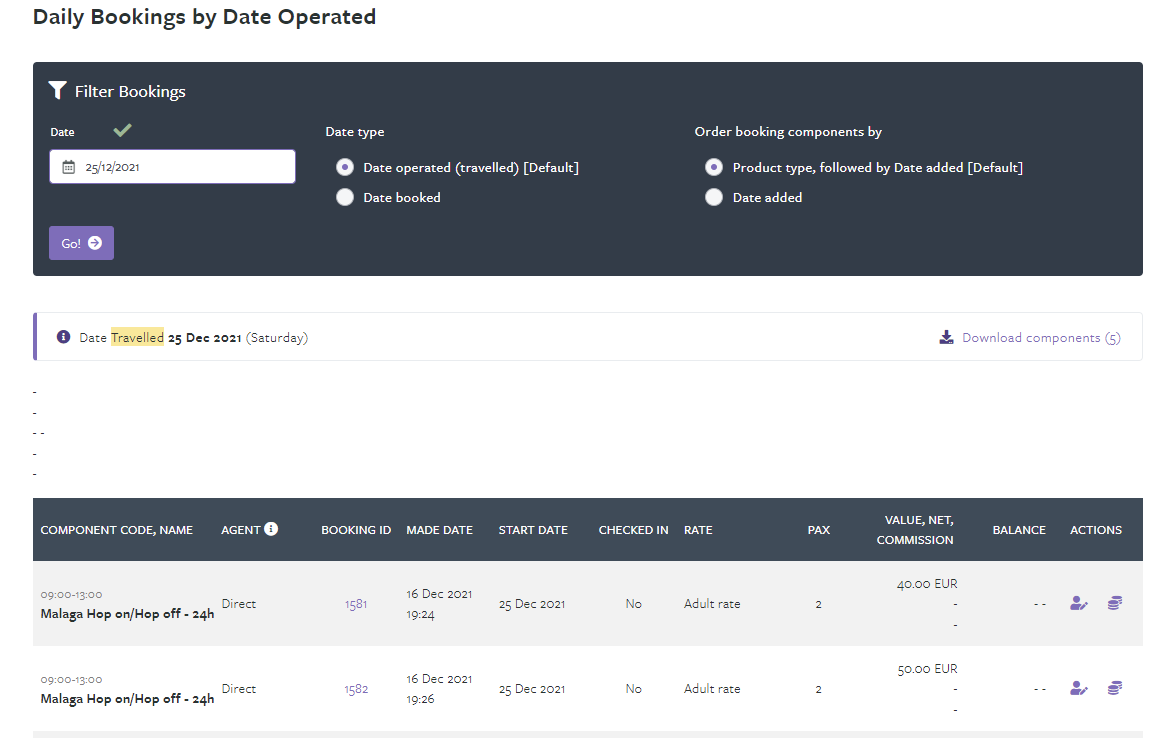
Task: Click ACTIONS column header
Action: (1096, 530)
